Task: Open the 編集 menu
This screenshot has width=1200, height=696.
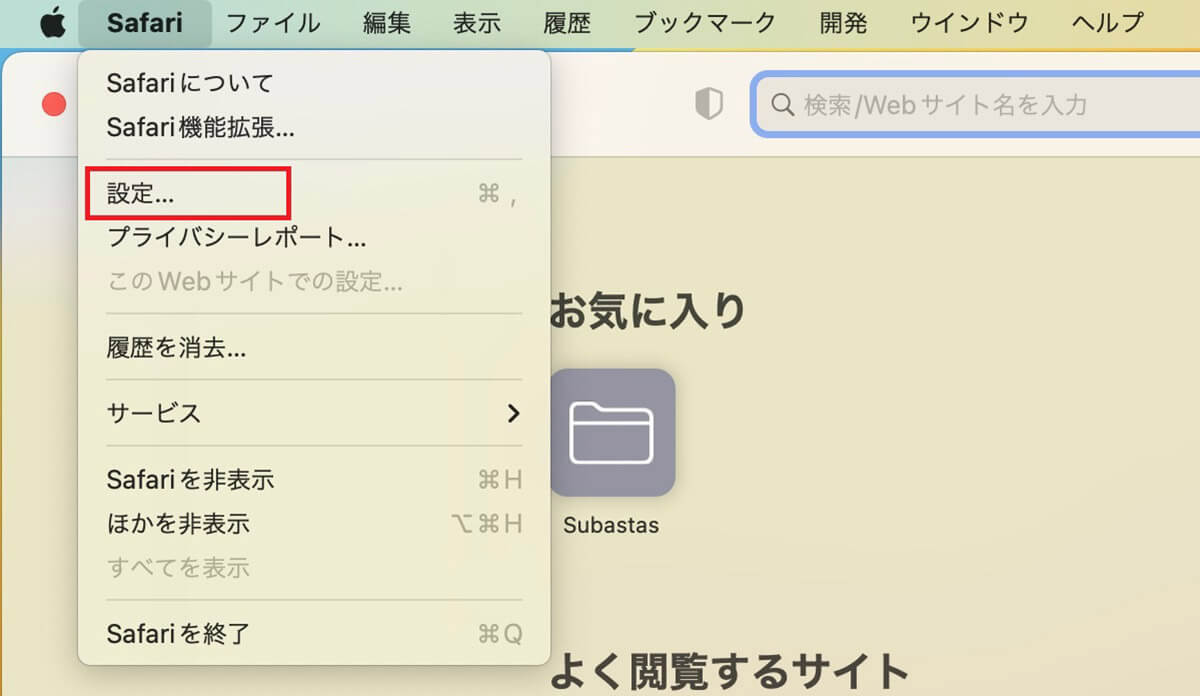Action: tap(387, 23)
